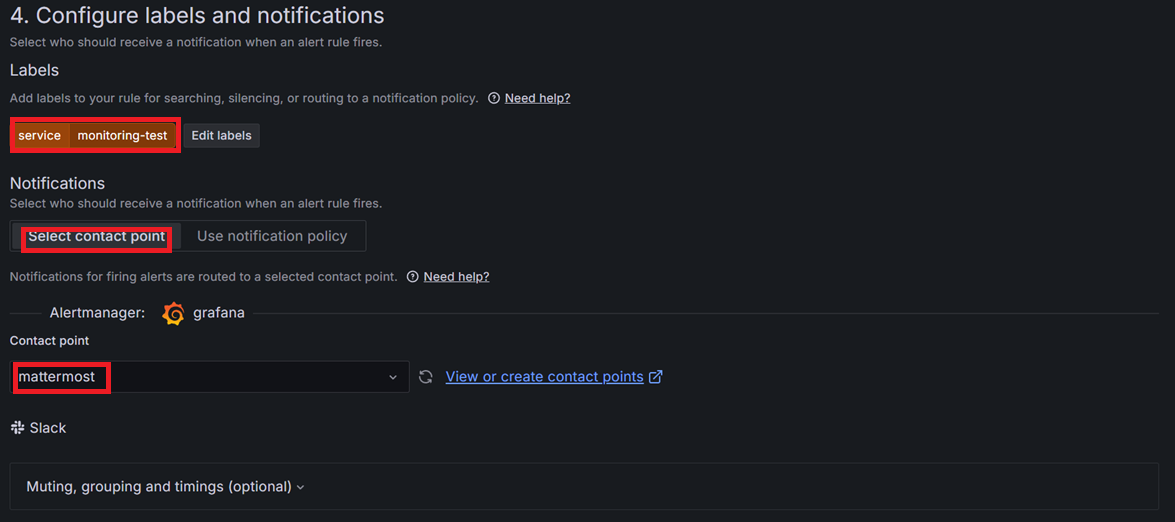Click the help icon beside Labels 'Need help?'
This screenshot has height=522, width=1175.
(x=494, y=98)
